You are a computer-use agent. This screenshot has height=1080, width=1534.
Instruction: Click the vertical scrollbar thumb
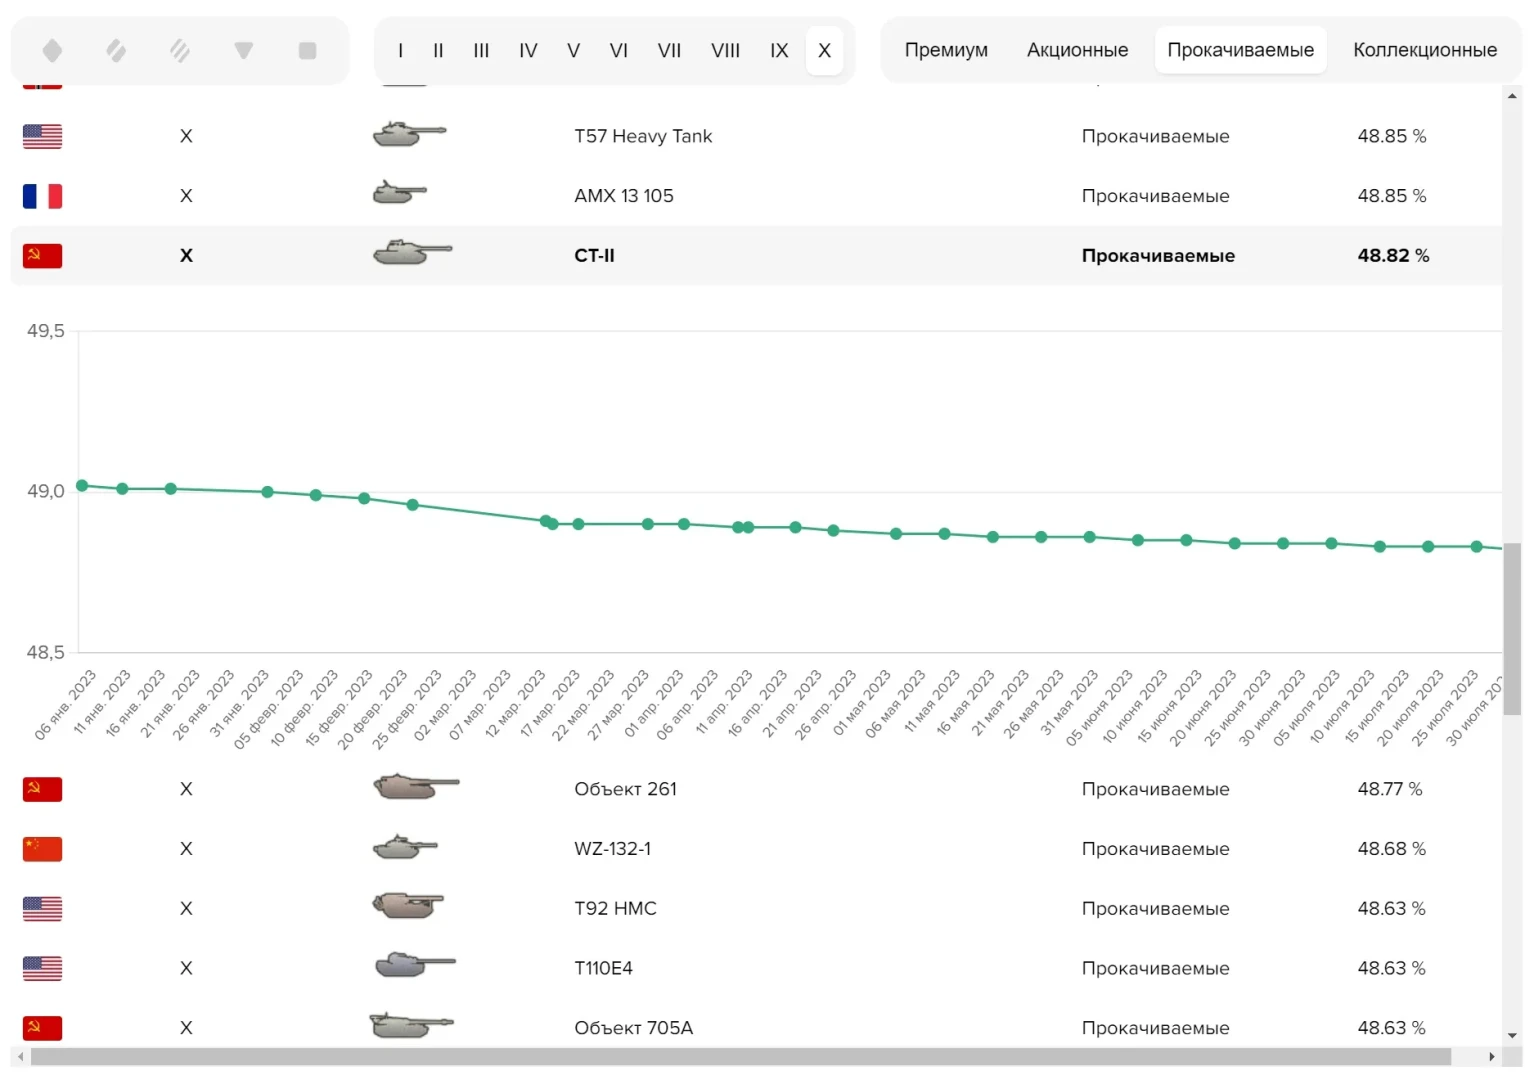tap(1512, 630)
